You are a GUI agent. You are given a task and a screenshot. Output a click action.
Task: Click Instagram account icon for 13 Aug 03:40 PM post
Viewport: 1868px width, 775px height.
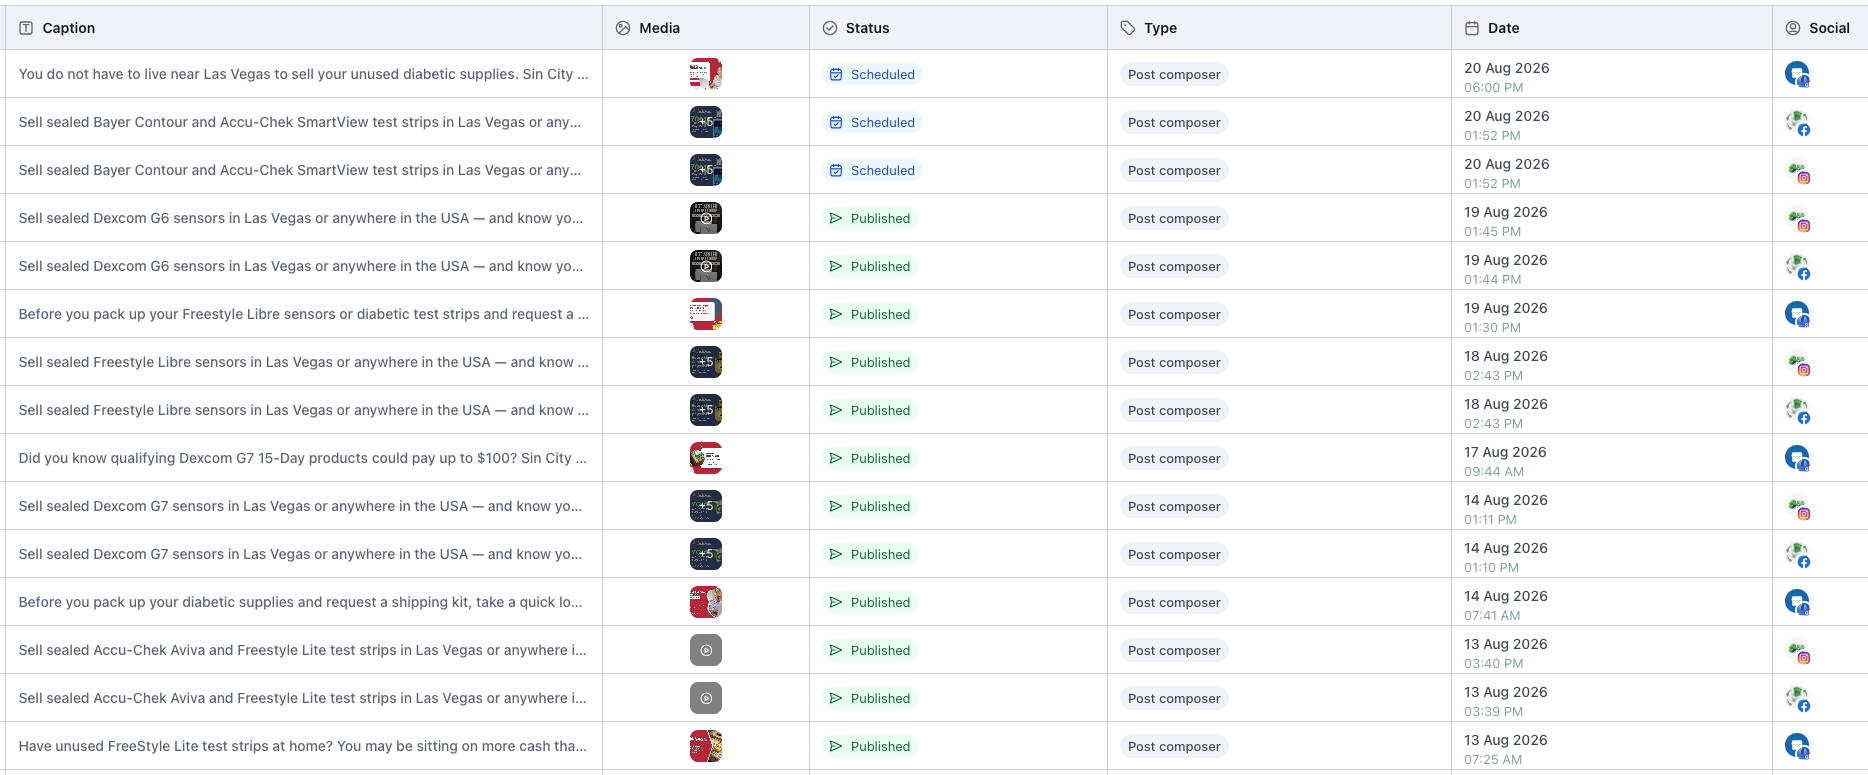(x=1797, y=650)
